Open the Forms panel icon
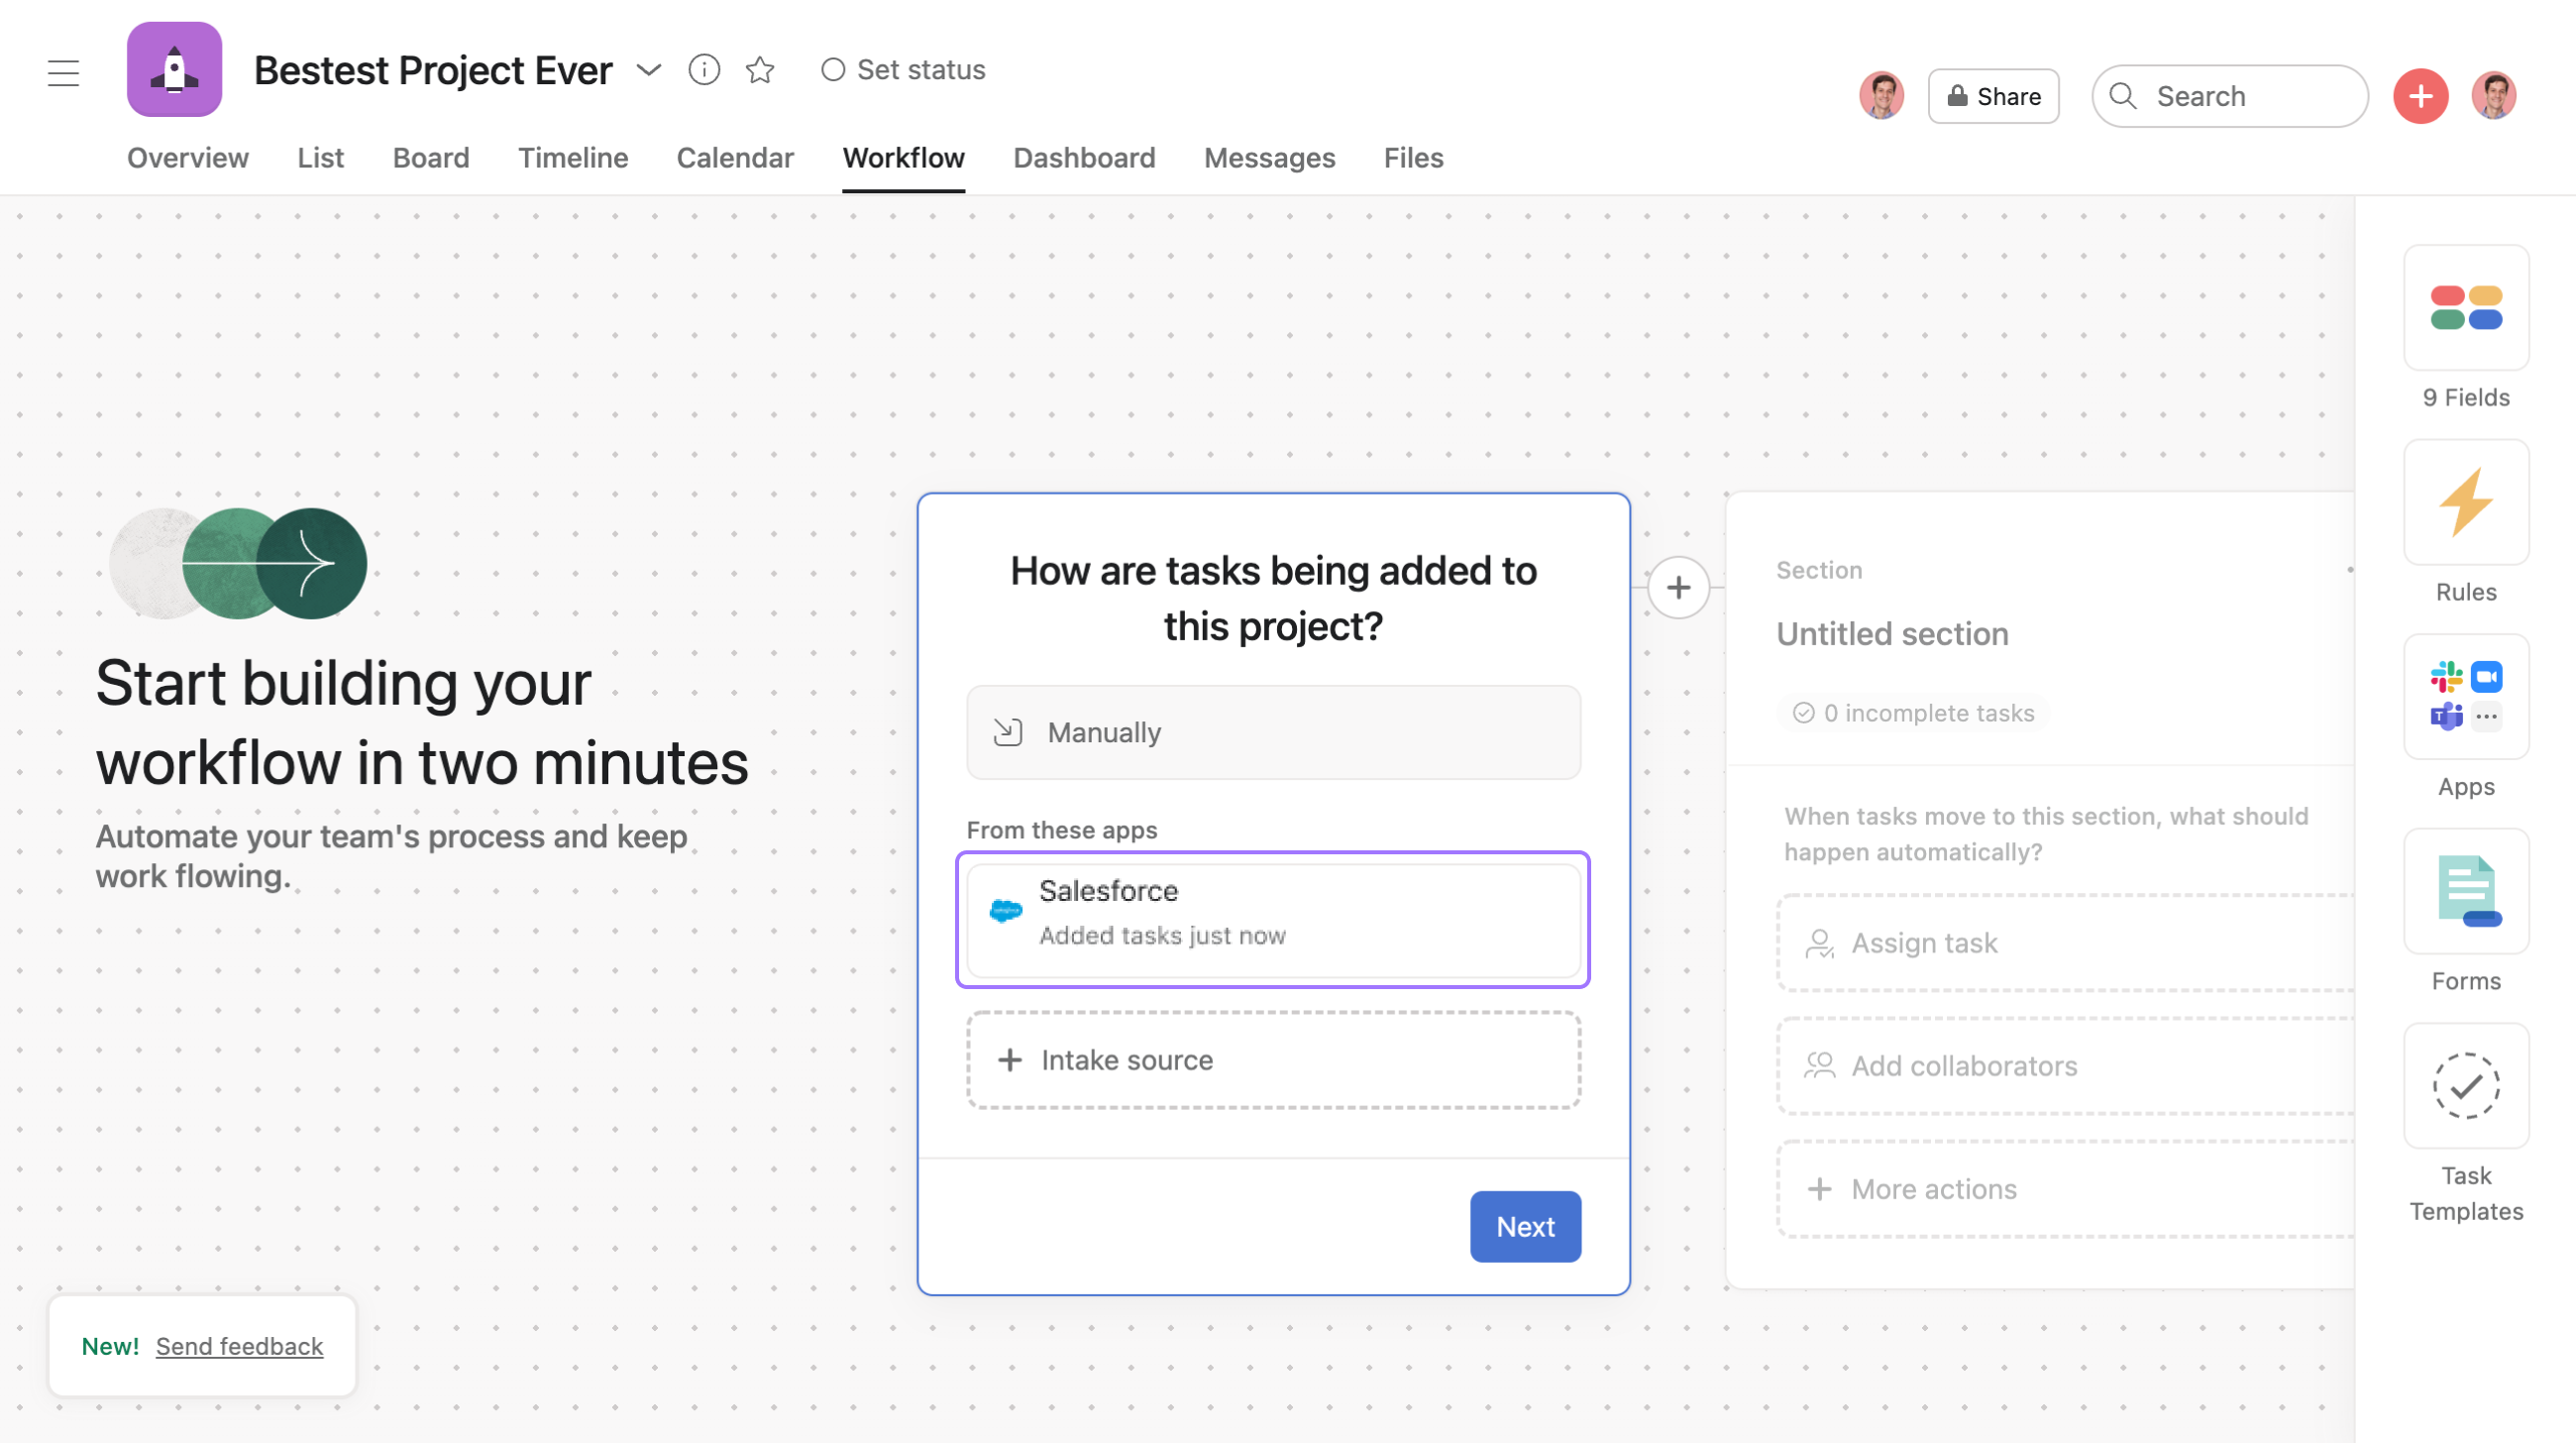Viewport: 2576px width, 1443px height. coord(2466,892)
